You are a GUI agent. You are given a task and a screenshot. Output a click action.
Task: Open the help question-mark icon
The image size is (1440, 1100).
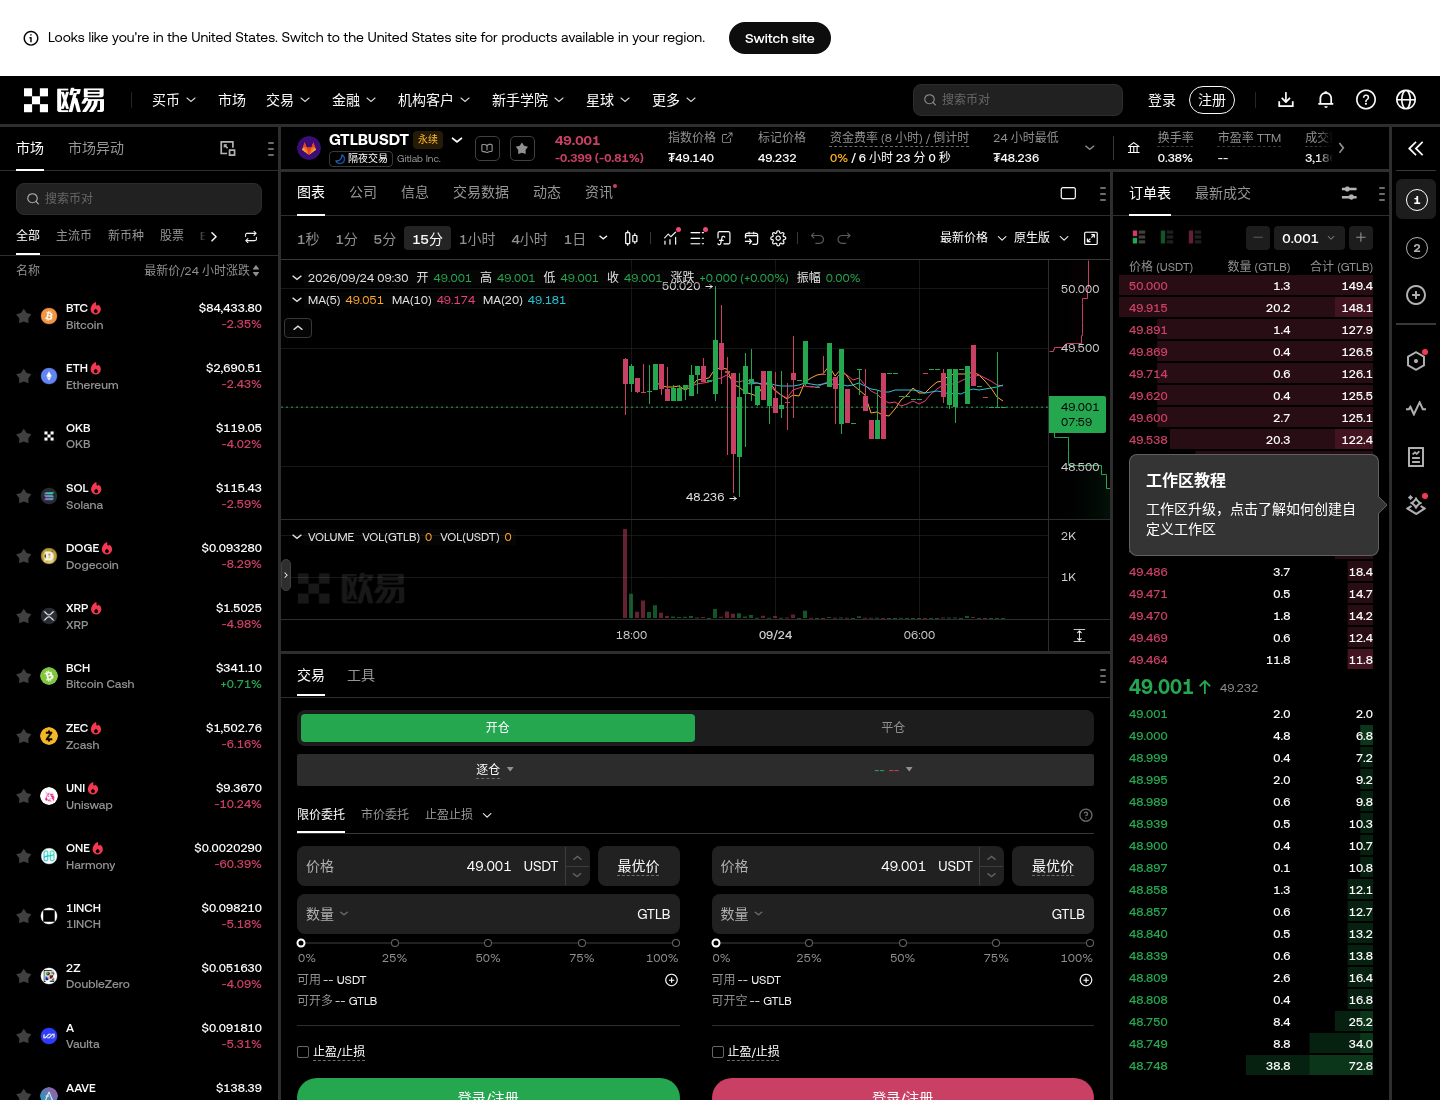click(1366, 100)
